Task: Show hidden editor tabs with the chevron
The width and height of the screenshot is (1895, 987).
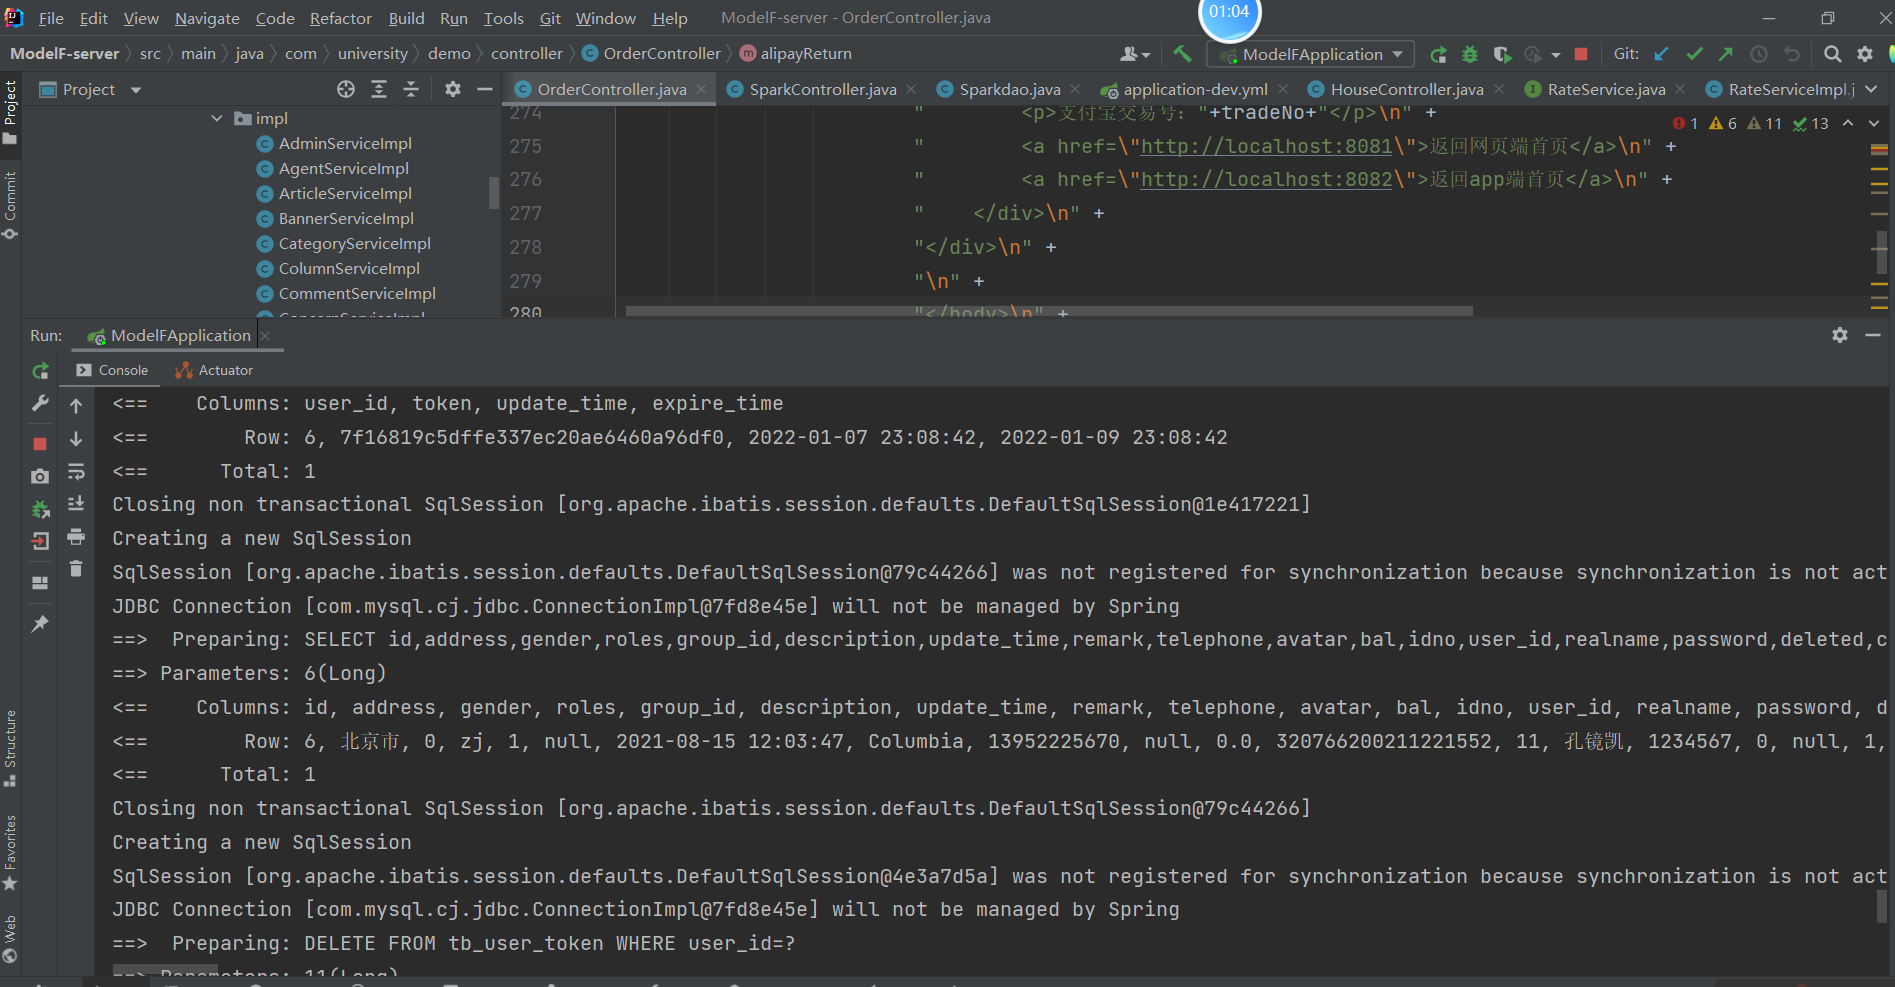Action: coord(1871,89)
